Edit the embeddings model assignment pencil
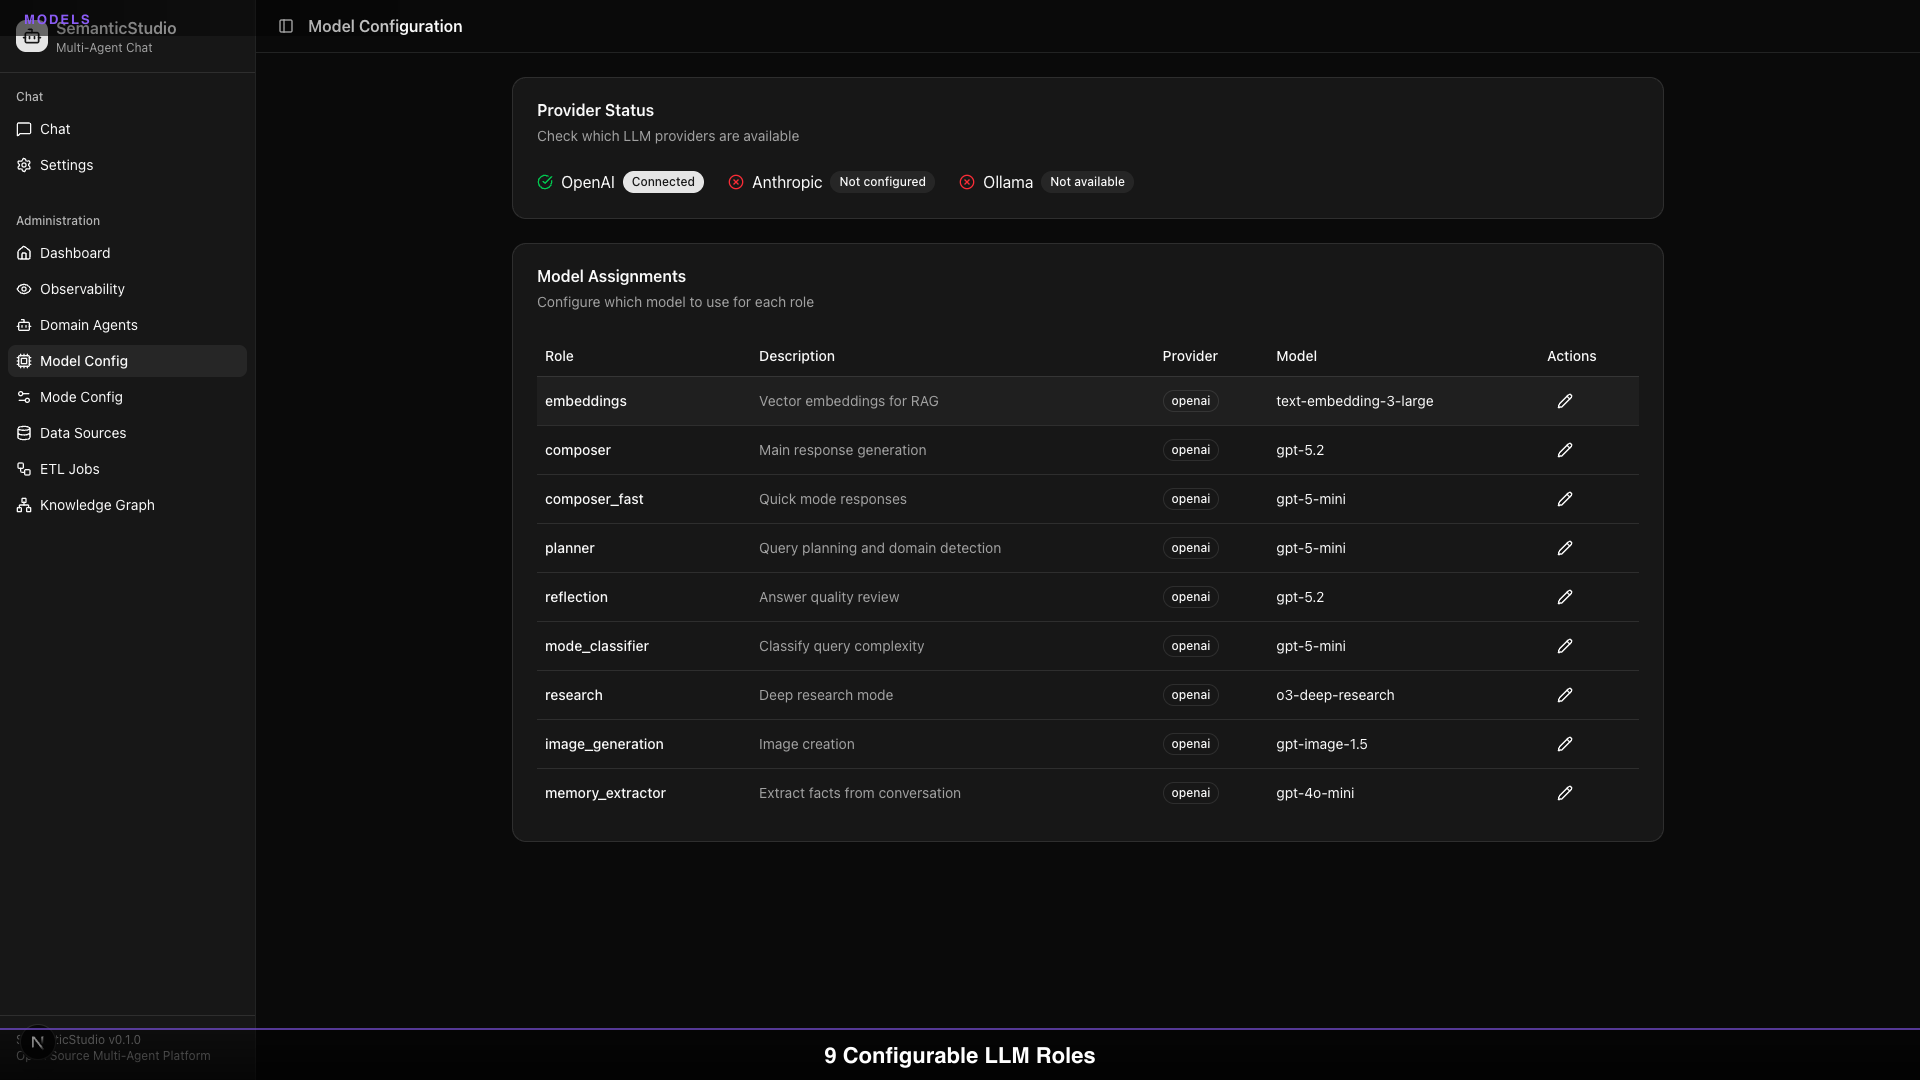This screenshot has width=1920, height=1080. pos(1564,401)
